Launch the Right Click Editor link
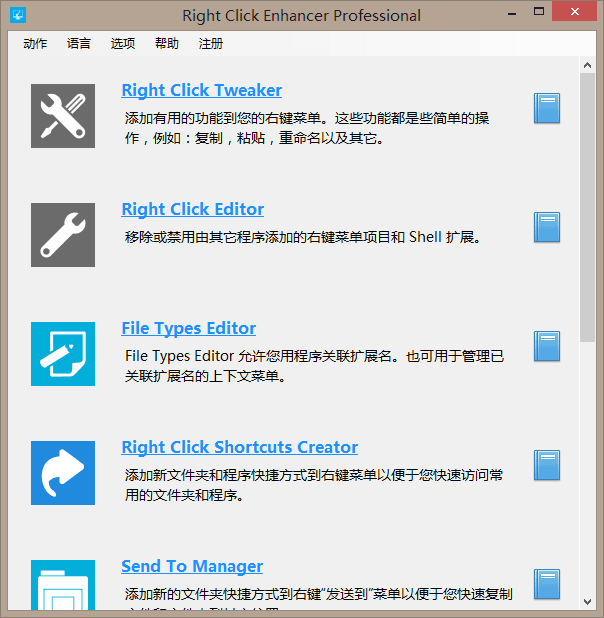Image resolution: width=604 pixels, height=618 pixels. point(192,209)
